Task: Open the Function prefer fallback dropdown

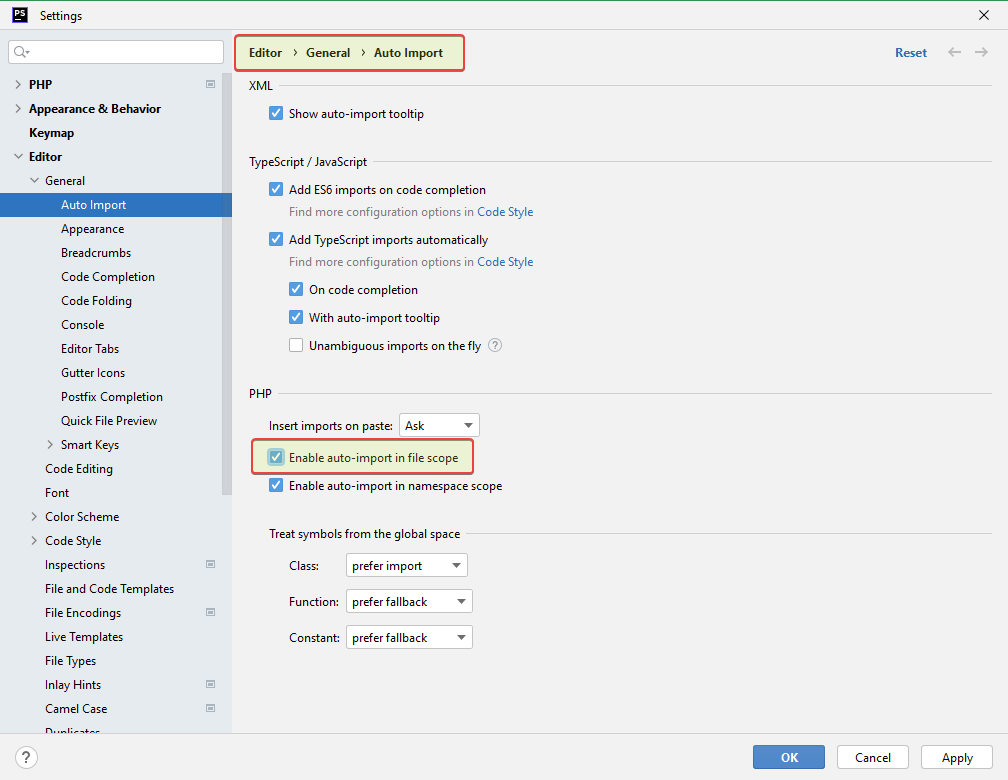Action: click(409, 602)
